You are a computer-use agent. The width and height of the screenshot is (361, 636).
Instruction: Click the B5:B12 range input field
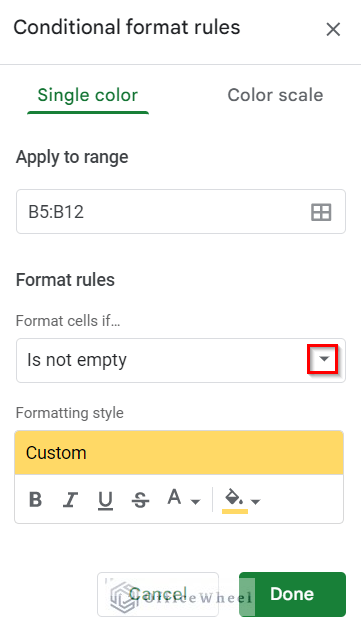(181, 211)
